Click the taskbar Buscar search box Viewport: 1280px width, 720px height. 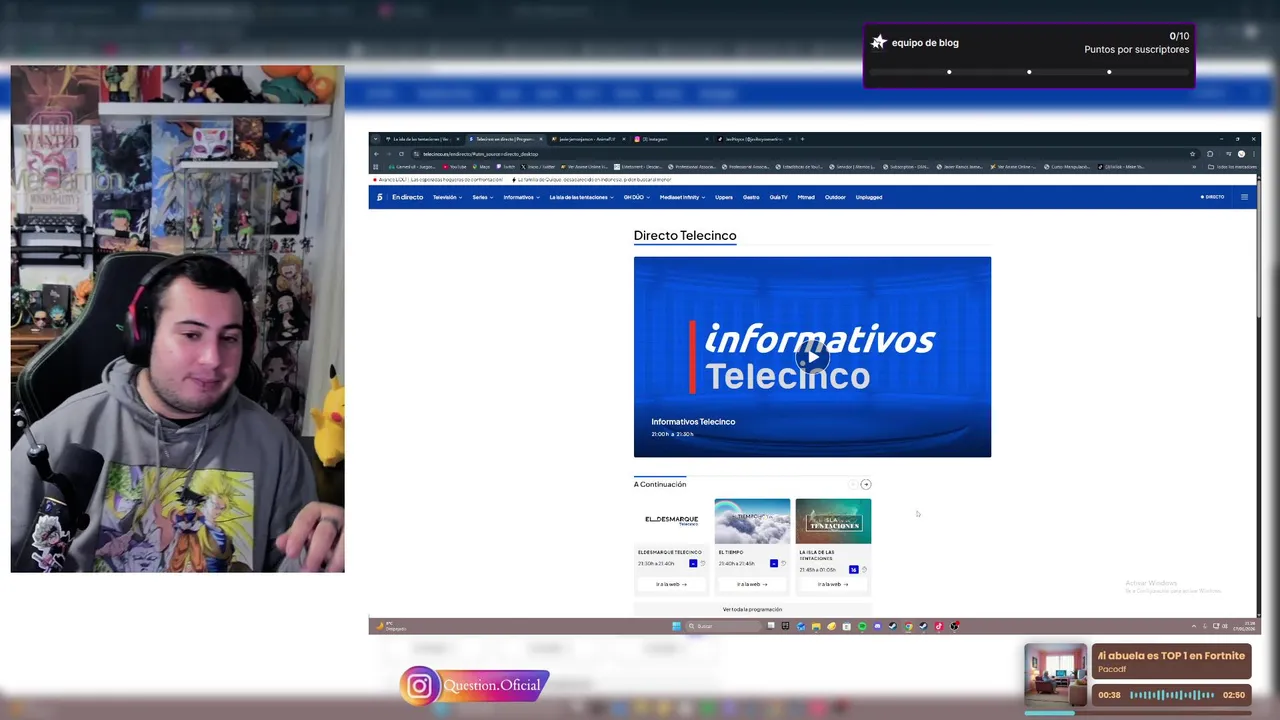[723, 626]
